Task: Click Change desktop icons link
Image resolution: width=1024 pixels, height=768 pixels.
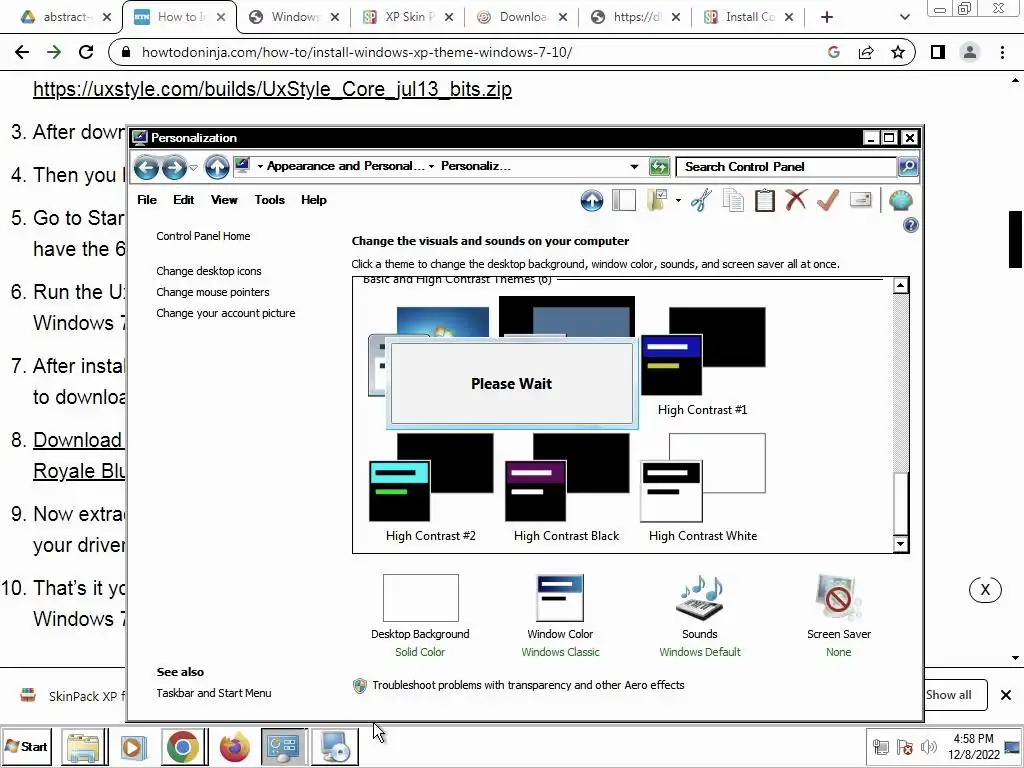Action: click(x=208, y=271)
